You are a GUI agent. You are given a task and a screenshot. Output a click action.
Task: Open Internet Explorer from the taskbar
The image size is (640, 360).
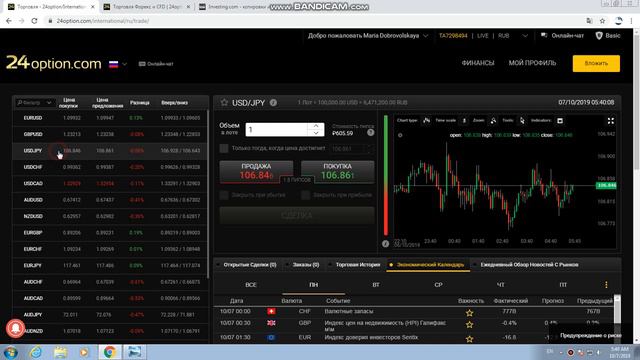(x=36, y=352)
